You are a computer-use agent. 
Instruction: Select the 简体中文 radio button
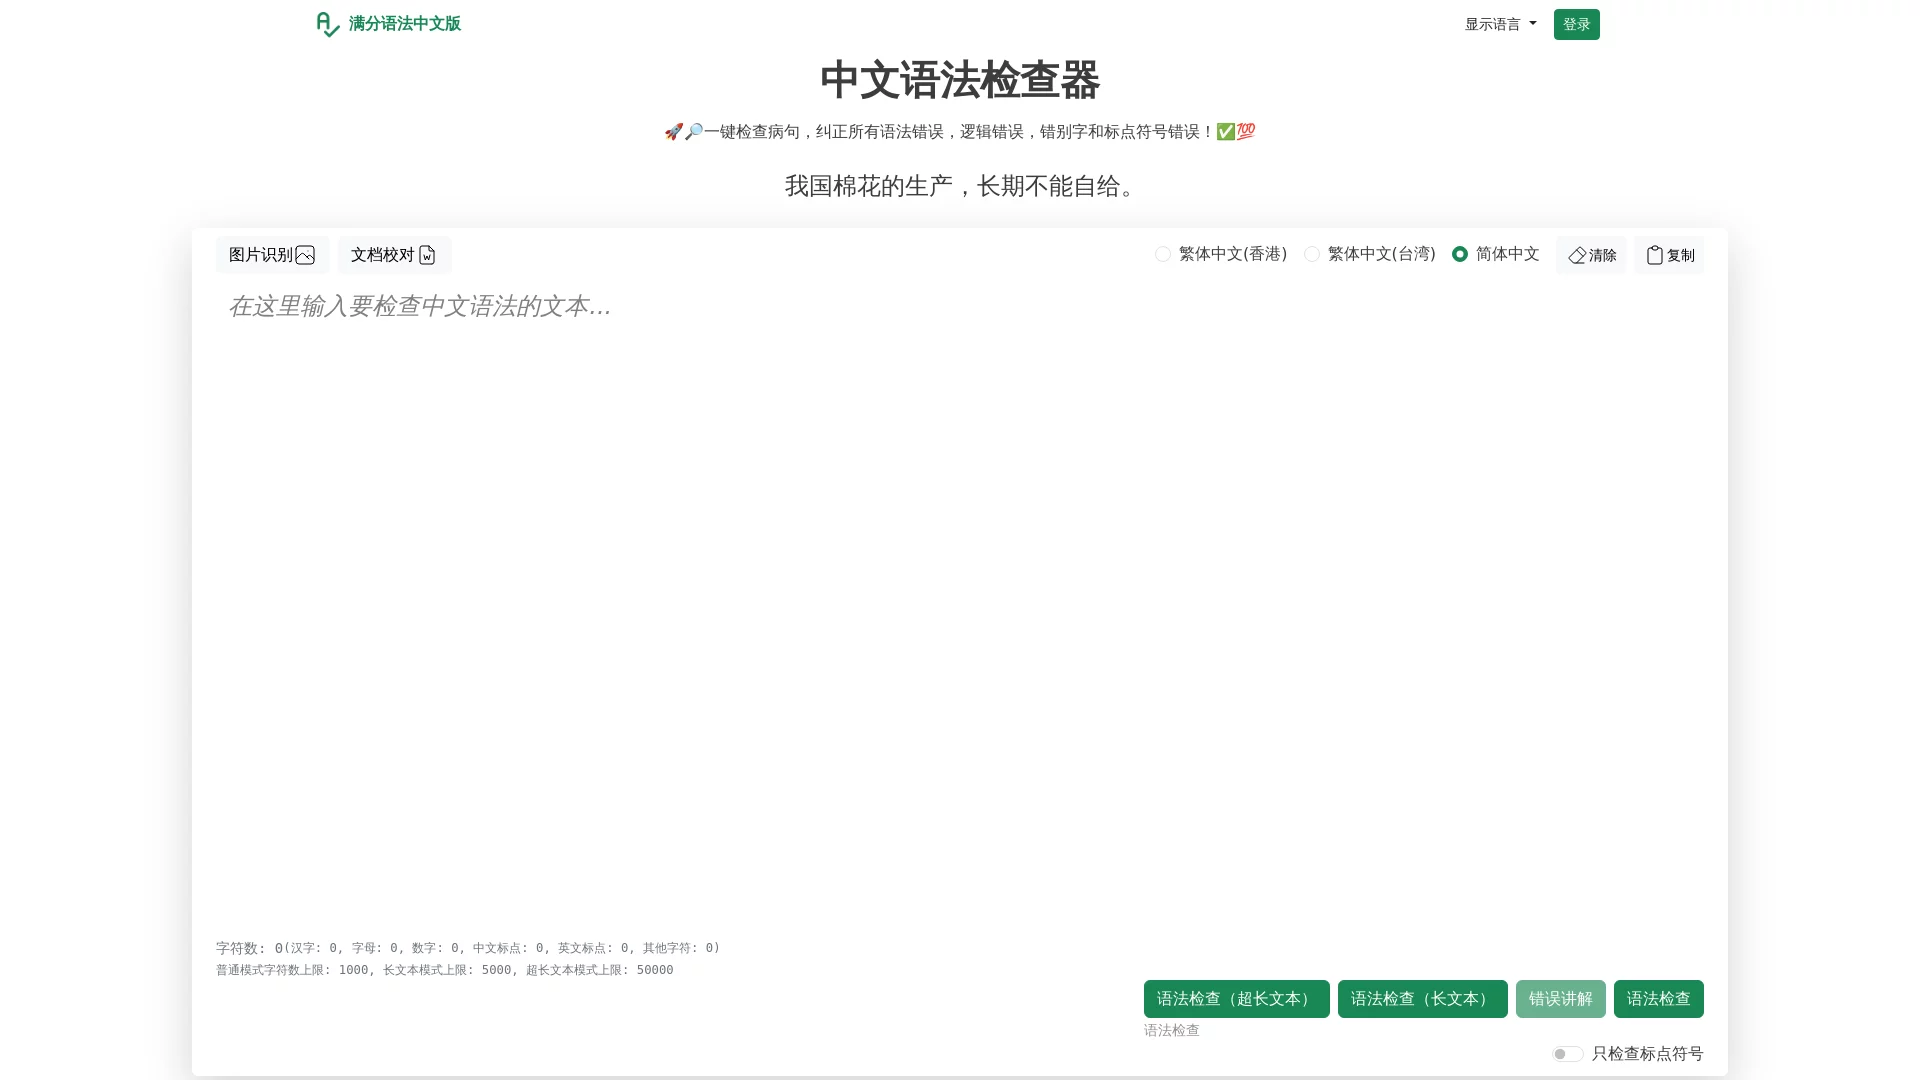(1462, 254)
